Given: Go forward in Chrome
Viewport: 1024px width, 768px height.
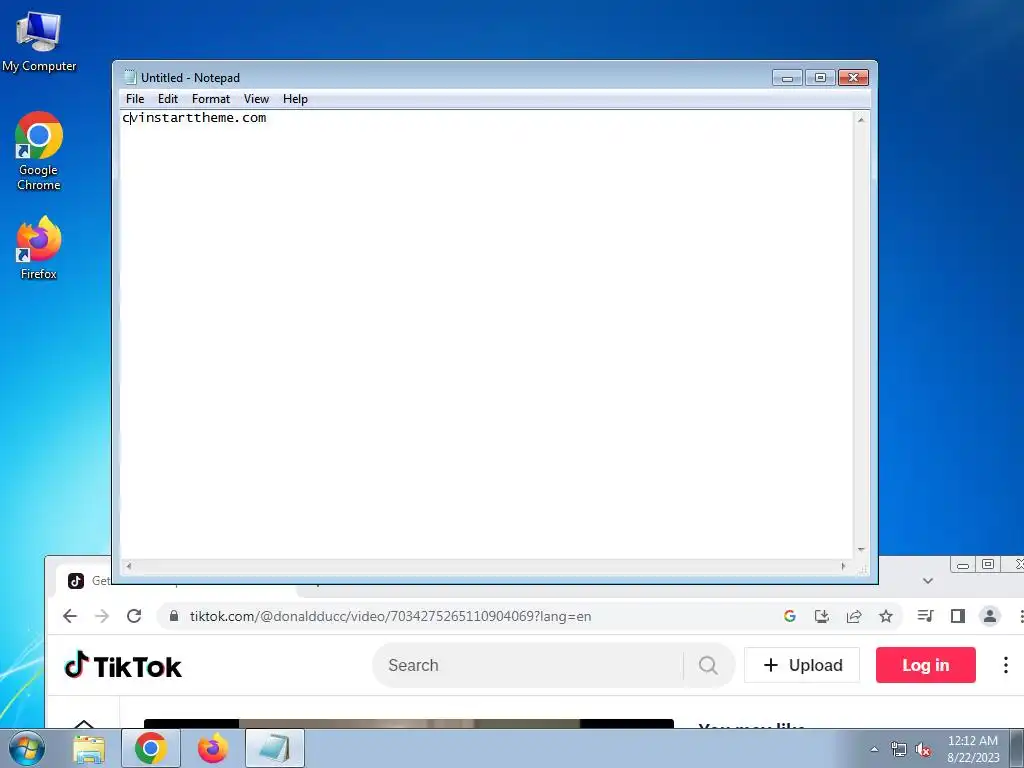Looking at the screenshot, I should pyautogui.click(x=102, y=616).
